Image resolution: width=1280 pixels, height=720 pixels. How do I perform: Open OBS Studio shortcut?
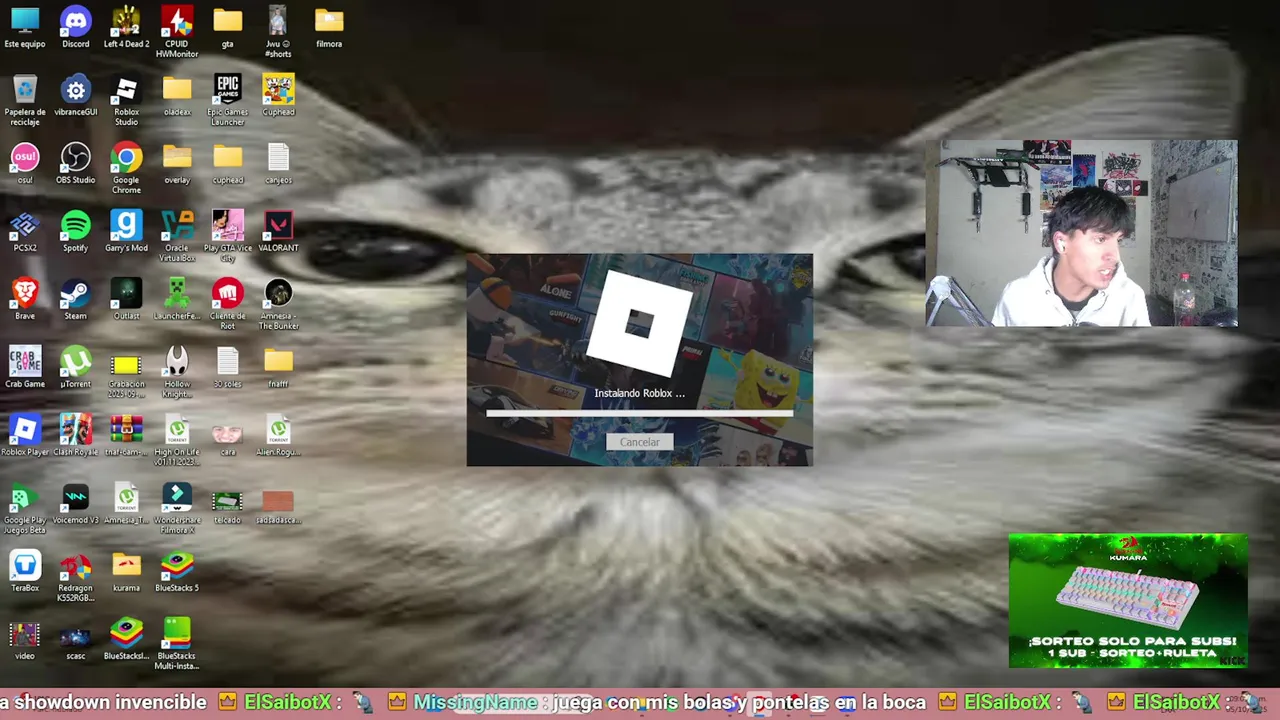pyautogui.click(x=76, y=164)
